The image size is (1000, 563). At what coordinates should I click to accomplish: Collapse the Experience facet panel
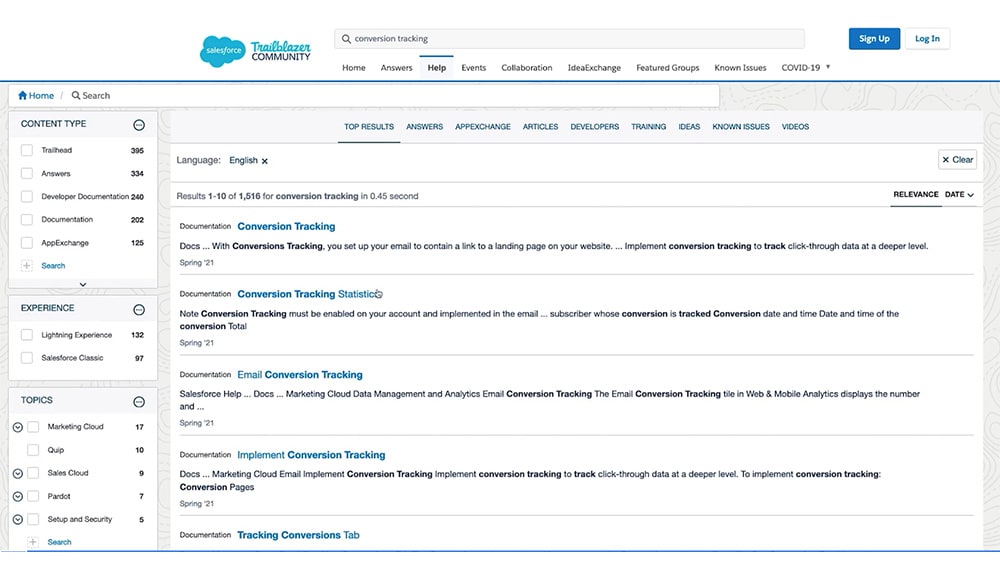click(139, 309)
